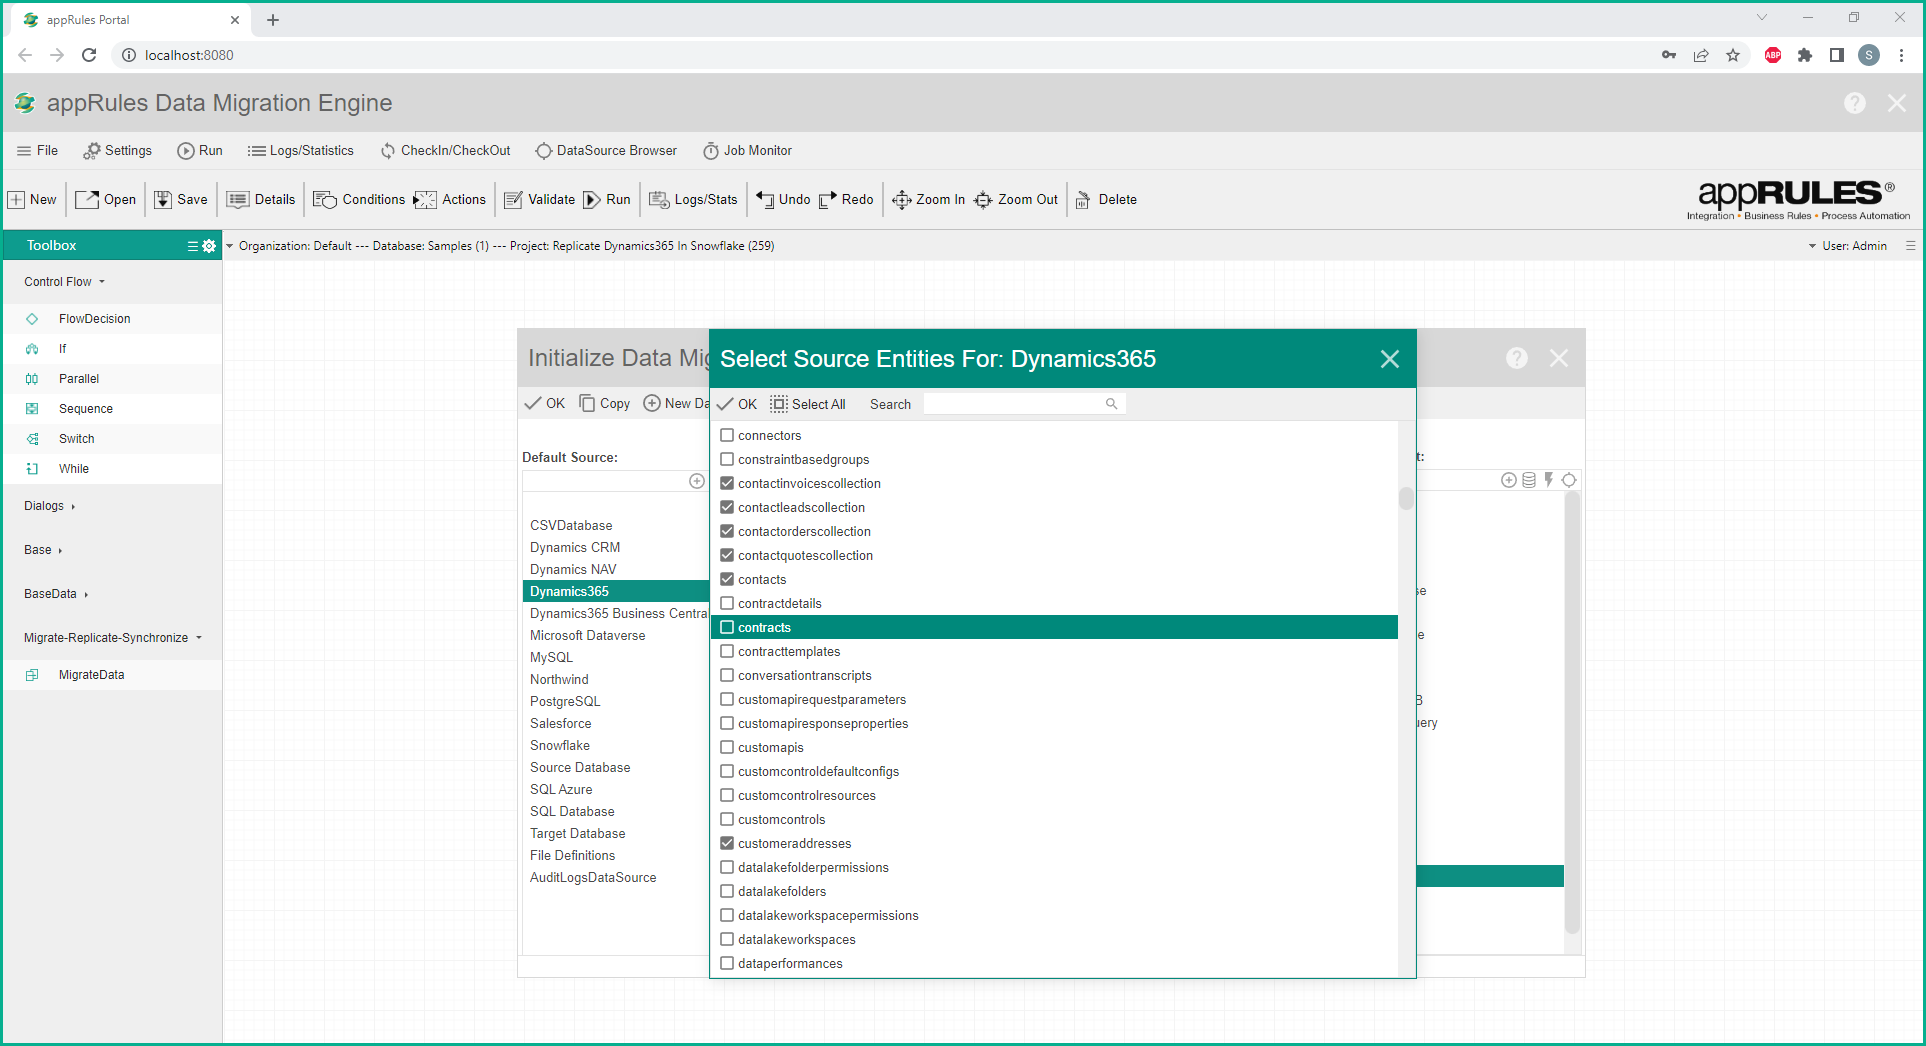Screen dimensions: 1926x1046
Task: Check the connectors entity checkbox
Action: 727,435
